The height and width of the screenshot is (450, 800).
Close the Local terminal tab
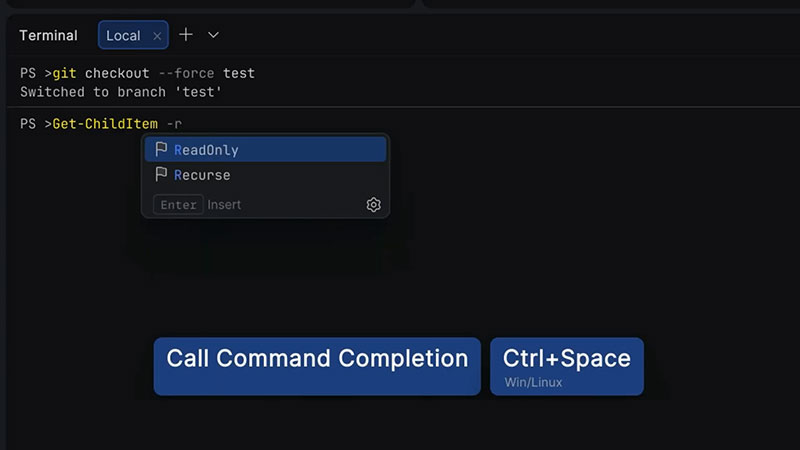pos(157,36)
